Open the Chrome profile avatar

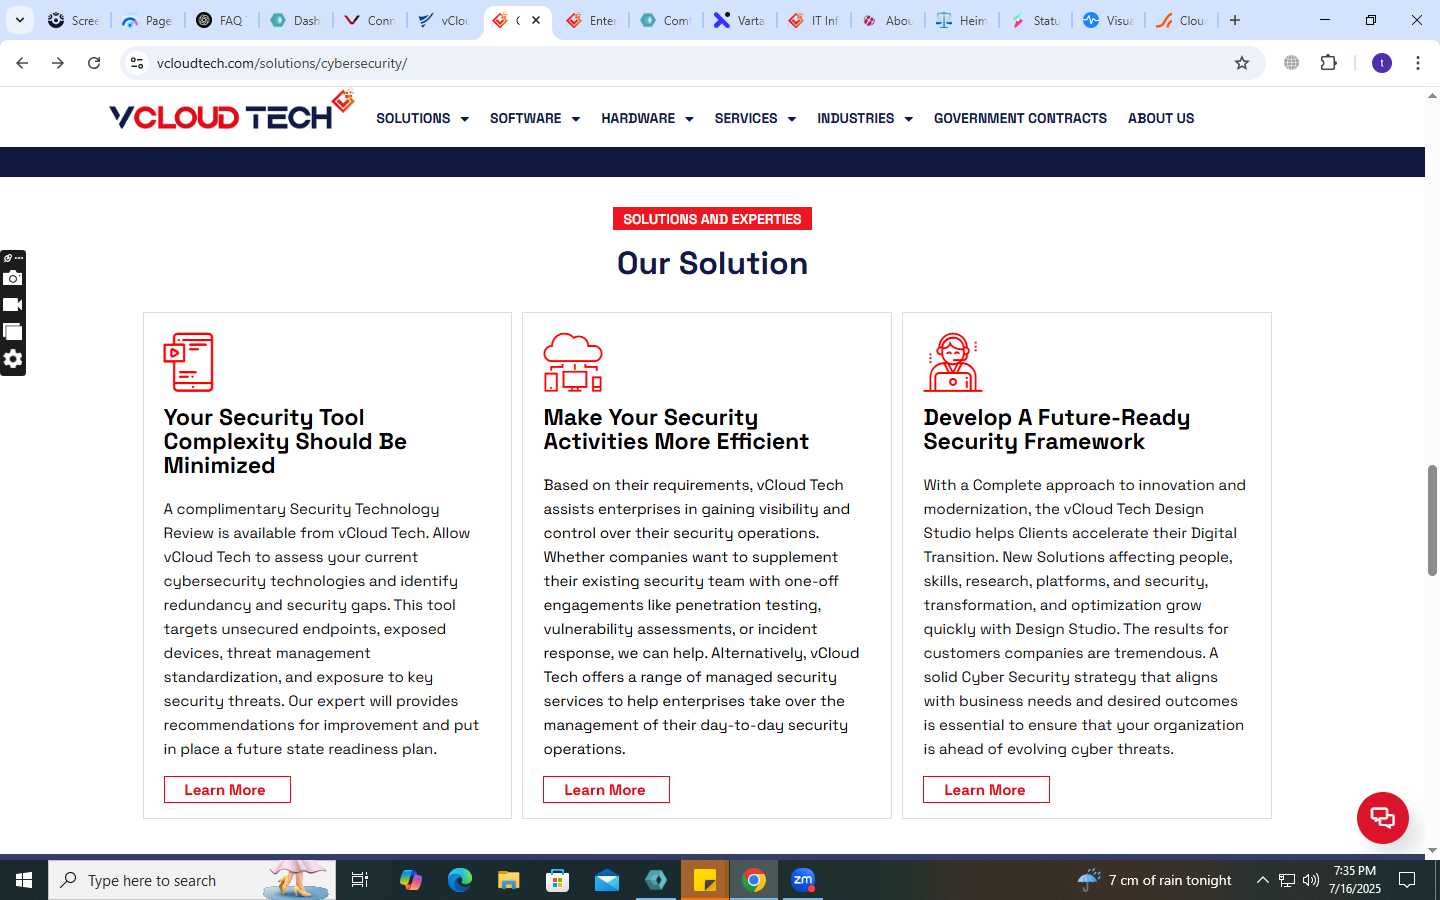[x=1382, y=63]
